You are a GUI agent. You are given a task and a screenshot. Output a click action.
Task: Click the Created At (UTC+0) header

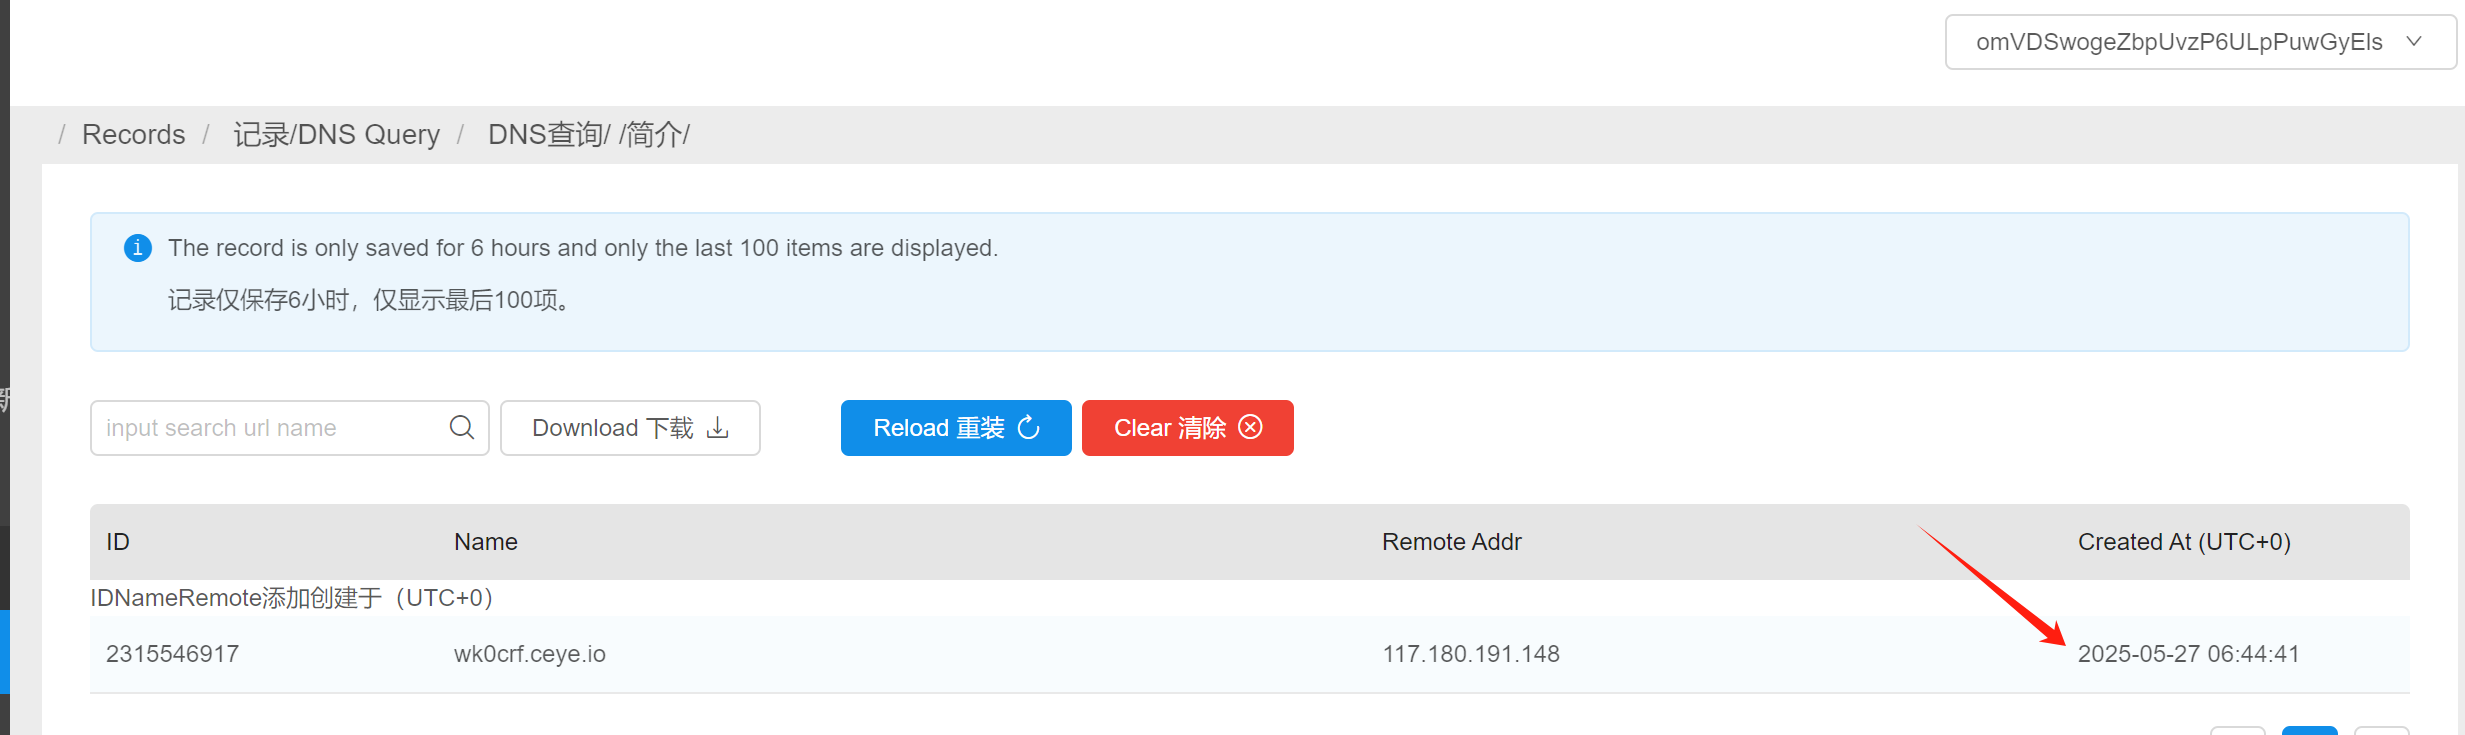tap(2184, 542)
